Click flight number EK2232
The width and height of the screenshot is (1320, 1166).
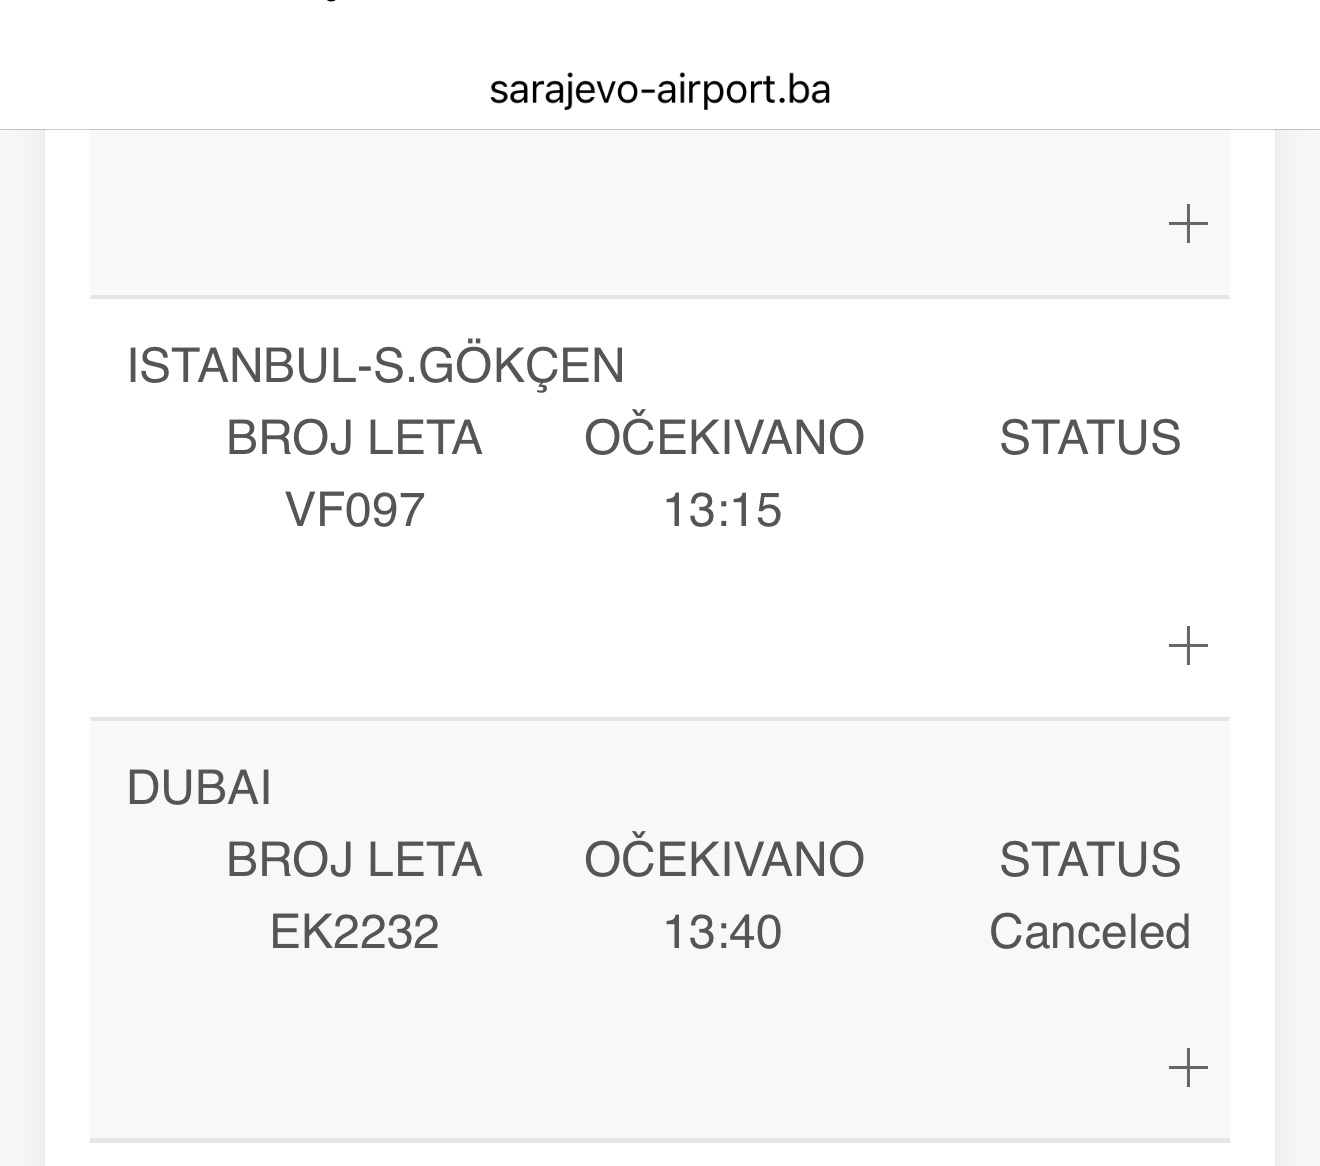[355, 932]
